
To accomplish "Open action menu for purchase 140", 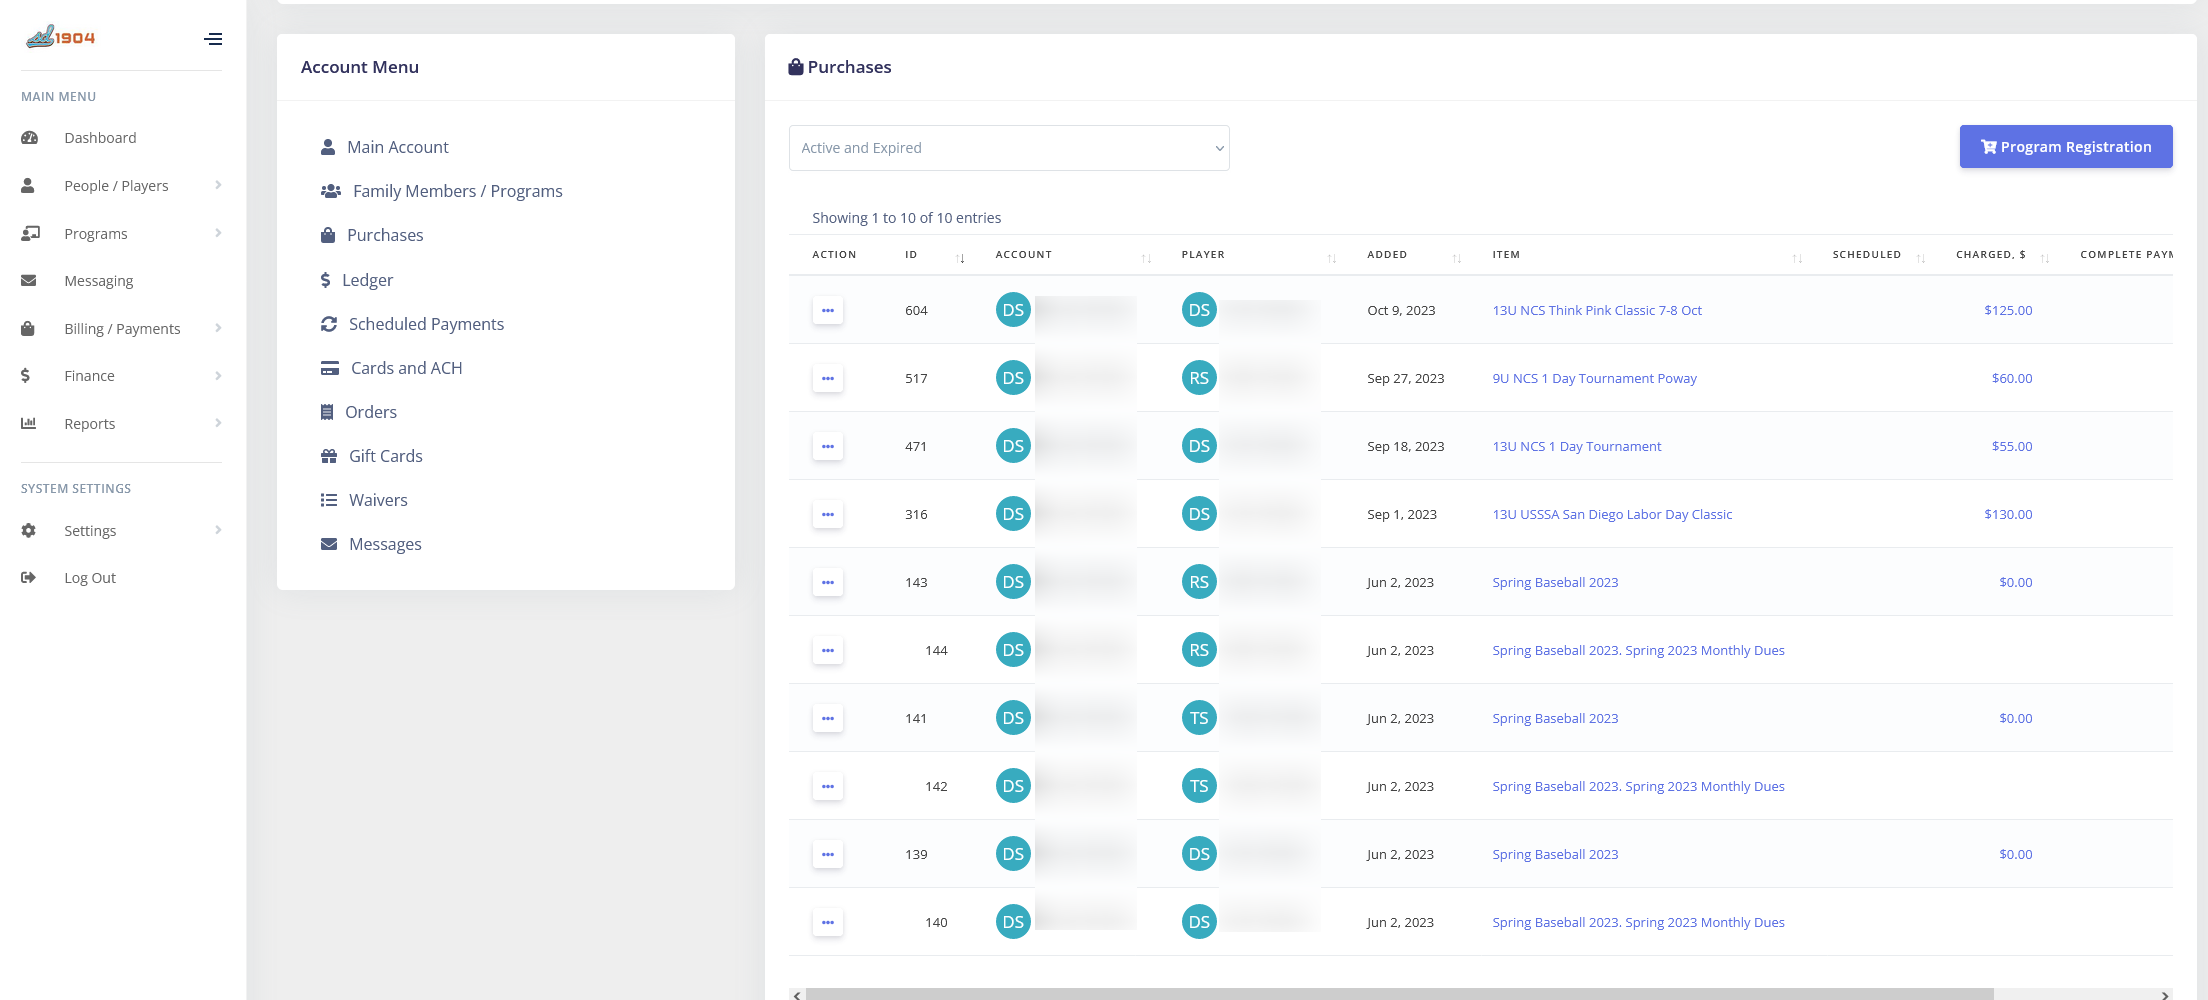I will tap(828, 923).
